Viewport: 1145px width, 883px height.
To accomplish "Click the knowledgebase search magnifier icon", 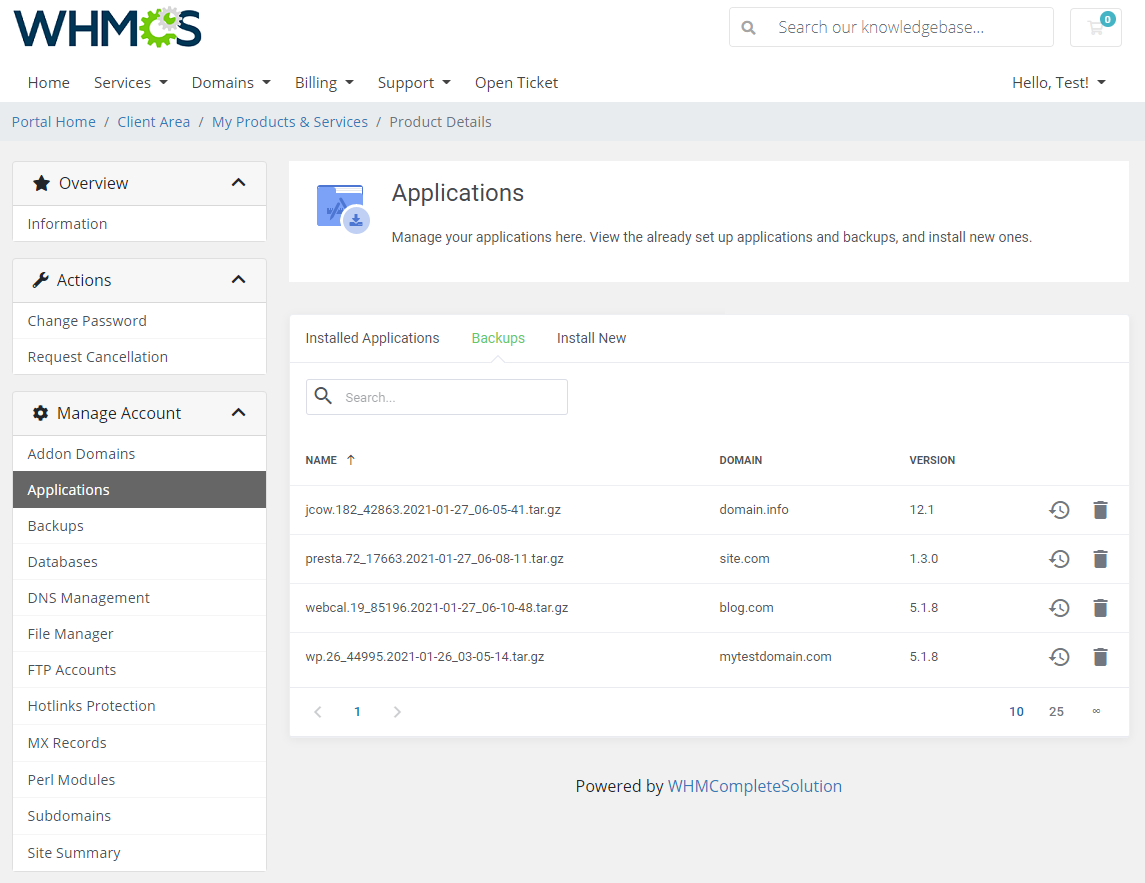I will tap(748, 27).
